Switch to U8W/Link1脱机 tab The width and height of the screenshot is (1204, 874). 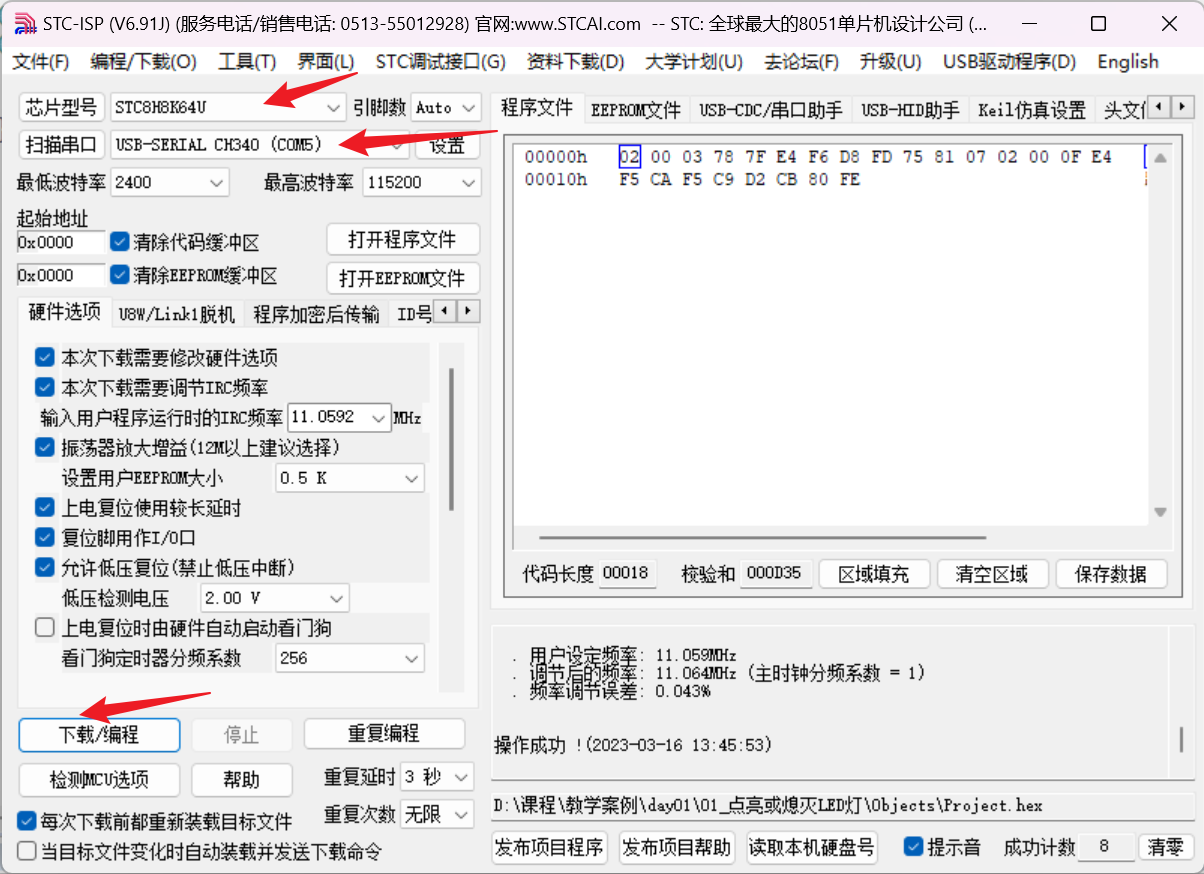pos(176,314)
